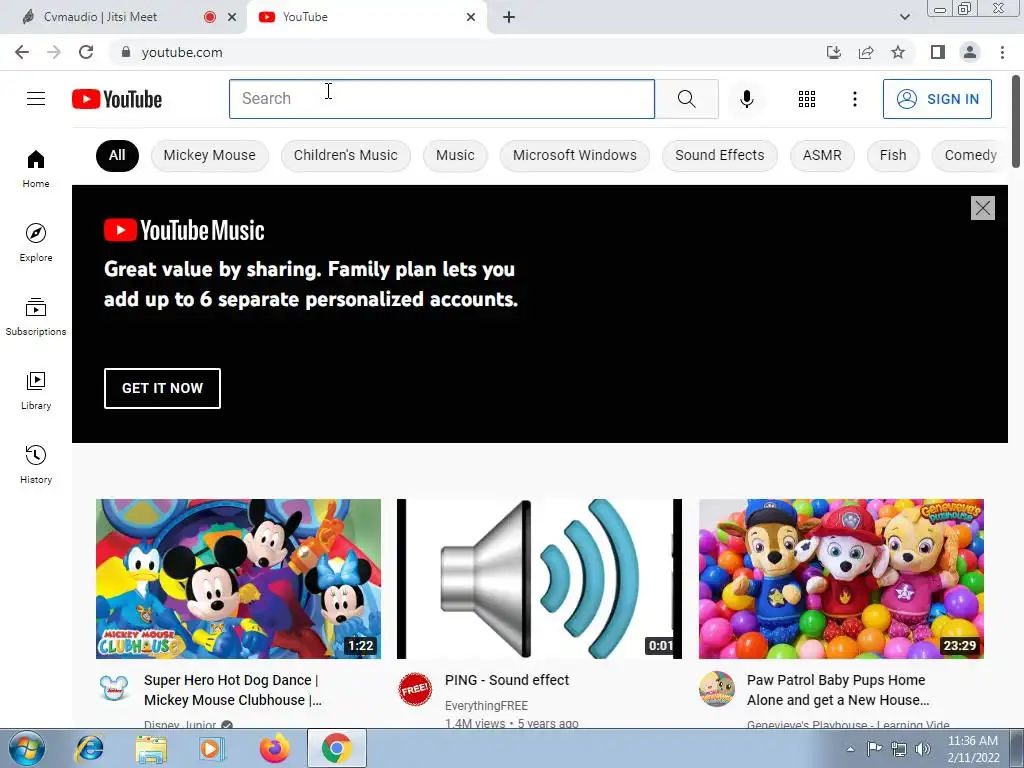Open PING - Sound effect video title
Image resolution: width=1024 pixels, height=768 pixels.
[507, 680]
